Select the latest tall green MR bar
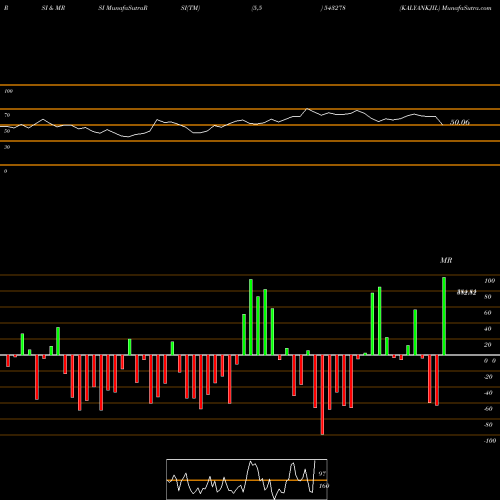The height and width of the screenshot is (500, 500). pyautogui.click(x=444, y=316)
